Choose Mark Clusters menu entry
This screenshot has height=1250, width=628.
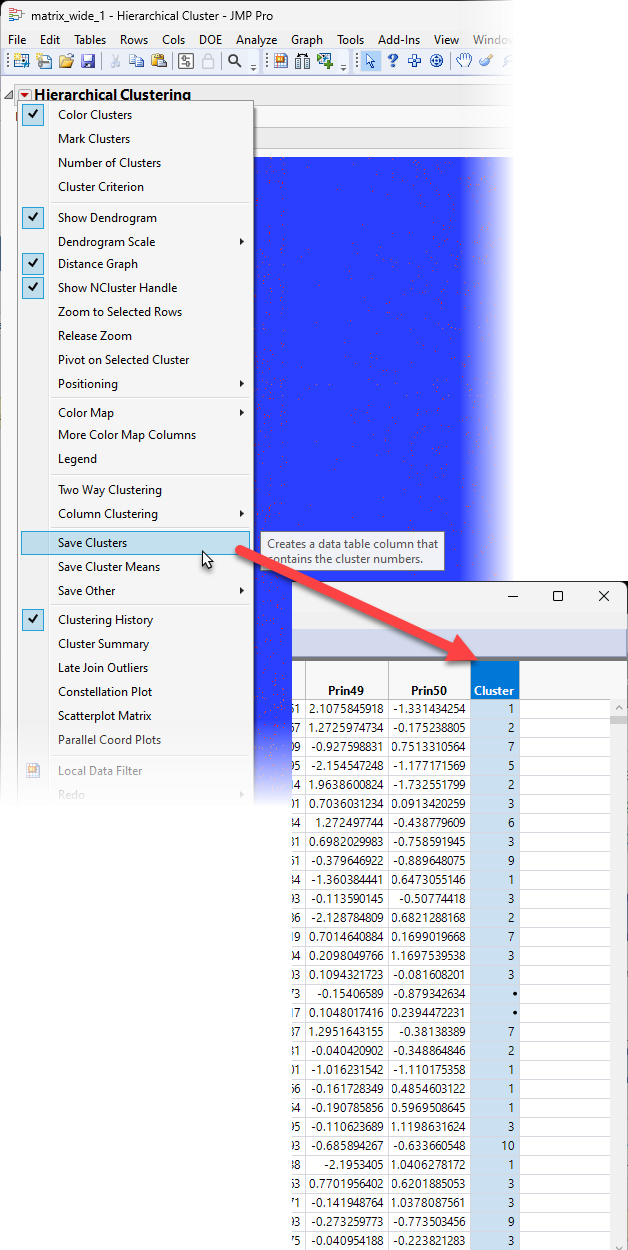tap(135, 139)
